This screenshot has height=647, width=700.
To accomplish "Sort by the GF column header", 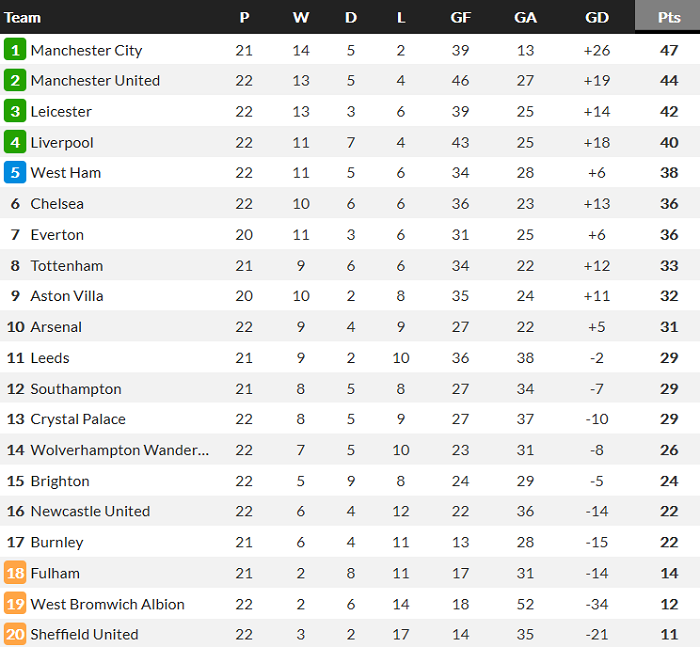I will tap(461, 17).
